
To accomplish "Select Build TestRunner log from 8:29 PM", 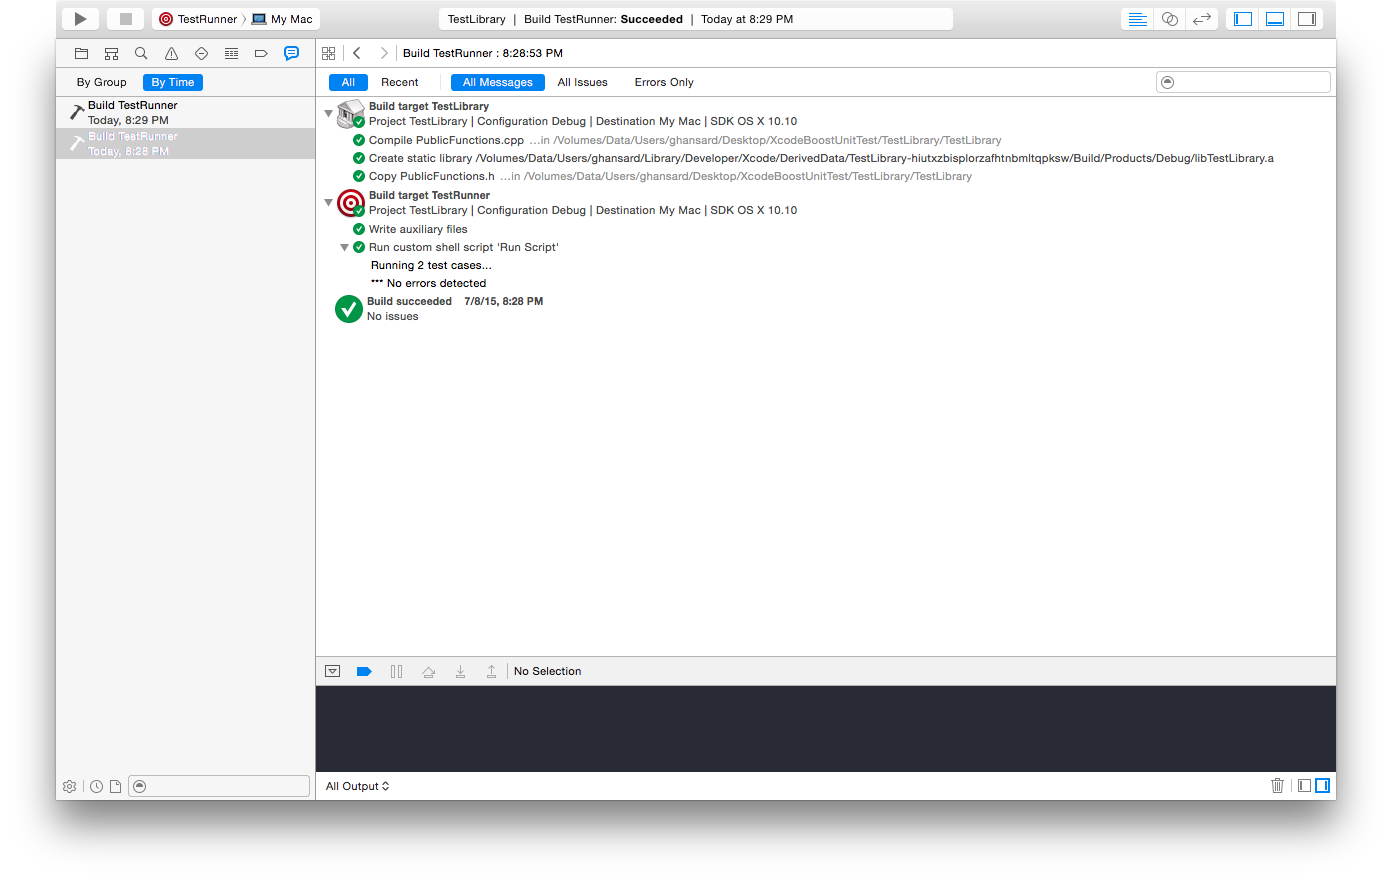I will pyautogui.click(x=186, y=112).
